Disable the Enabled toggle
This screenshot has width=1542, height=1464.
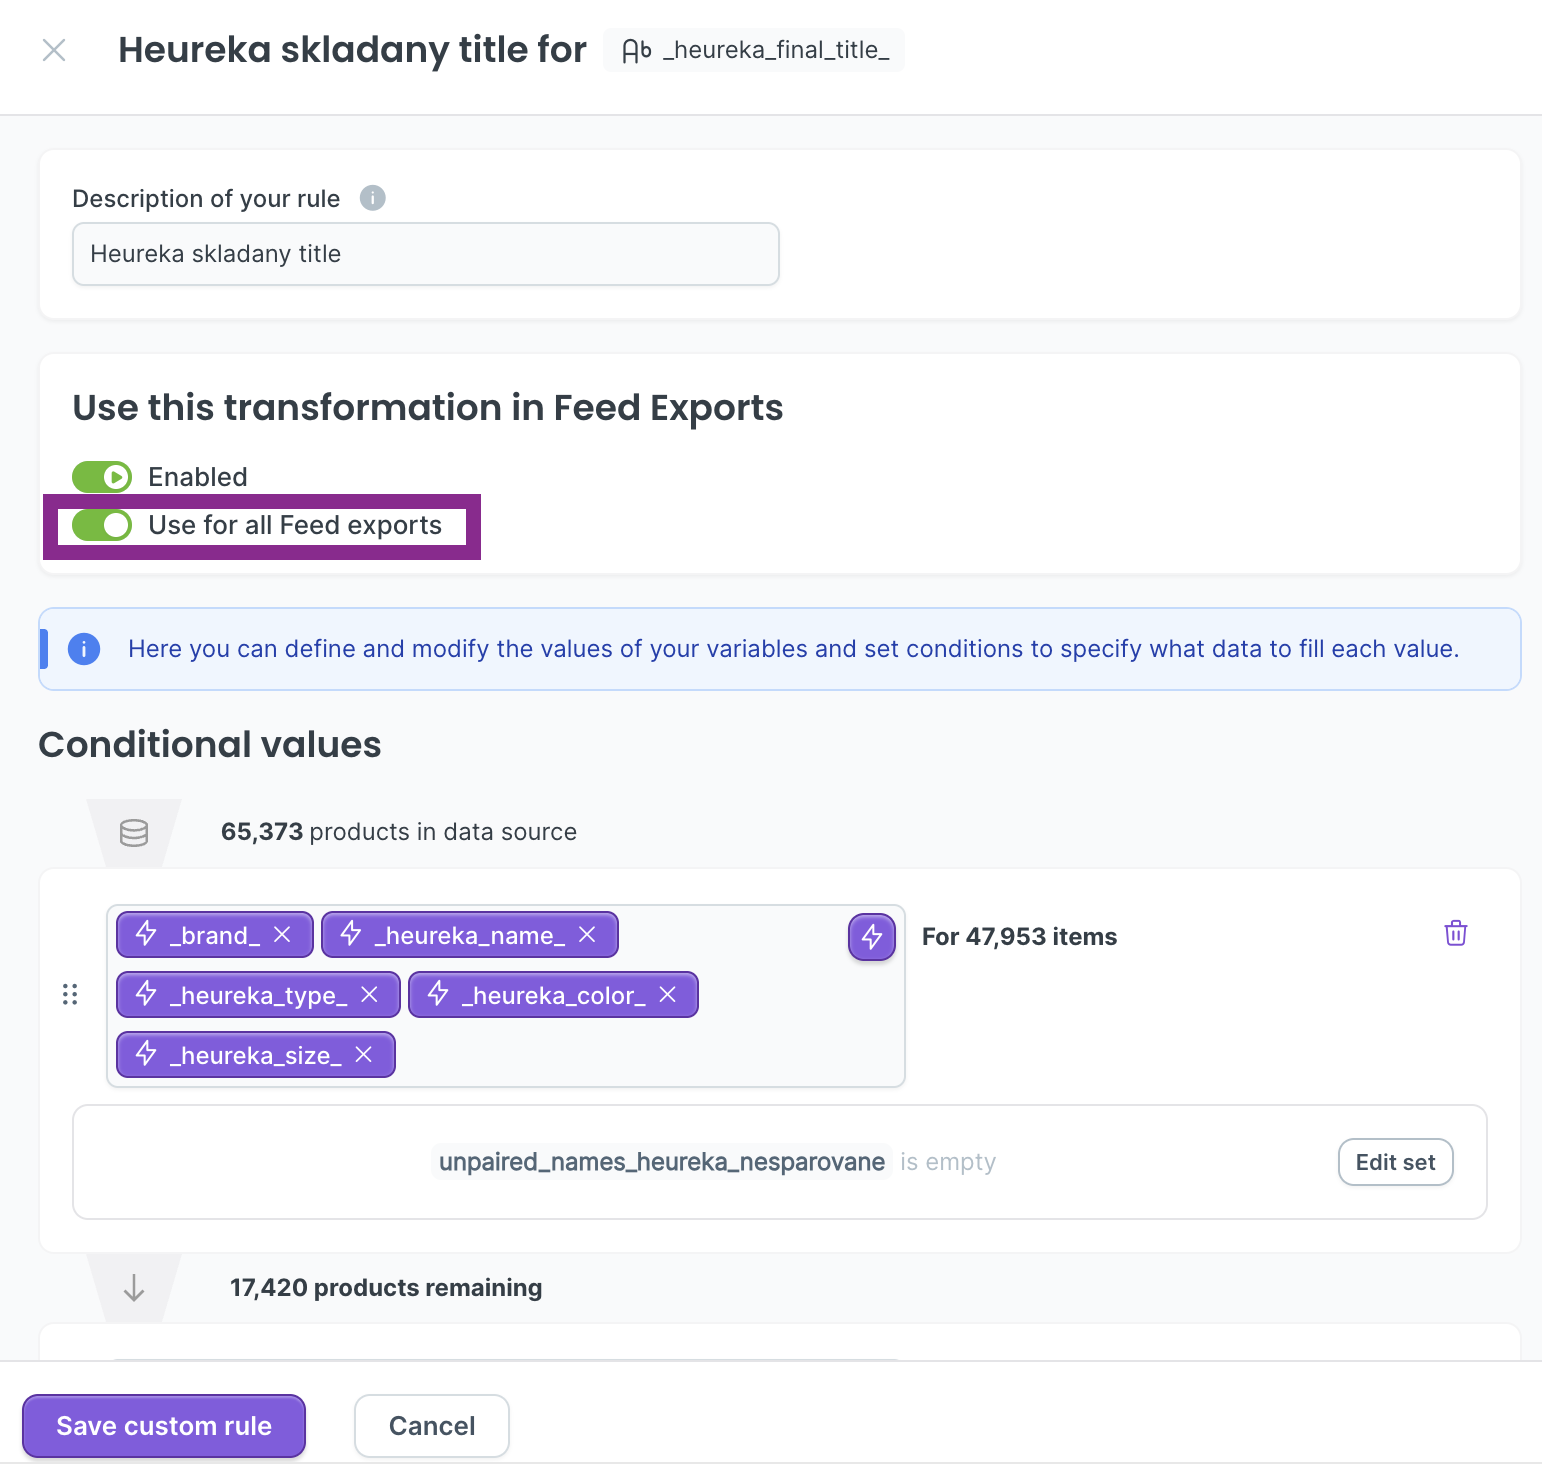point(101,477)
